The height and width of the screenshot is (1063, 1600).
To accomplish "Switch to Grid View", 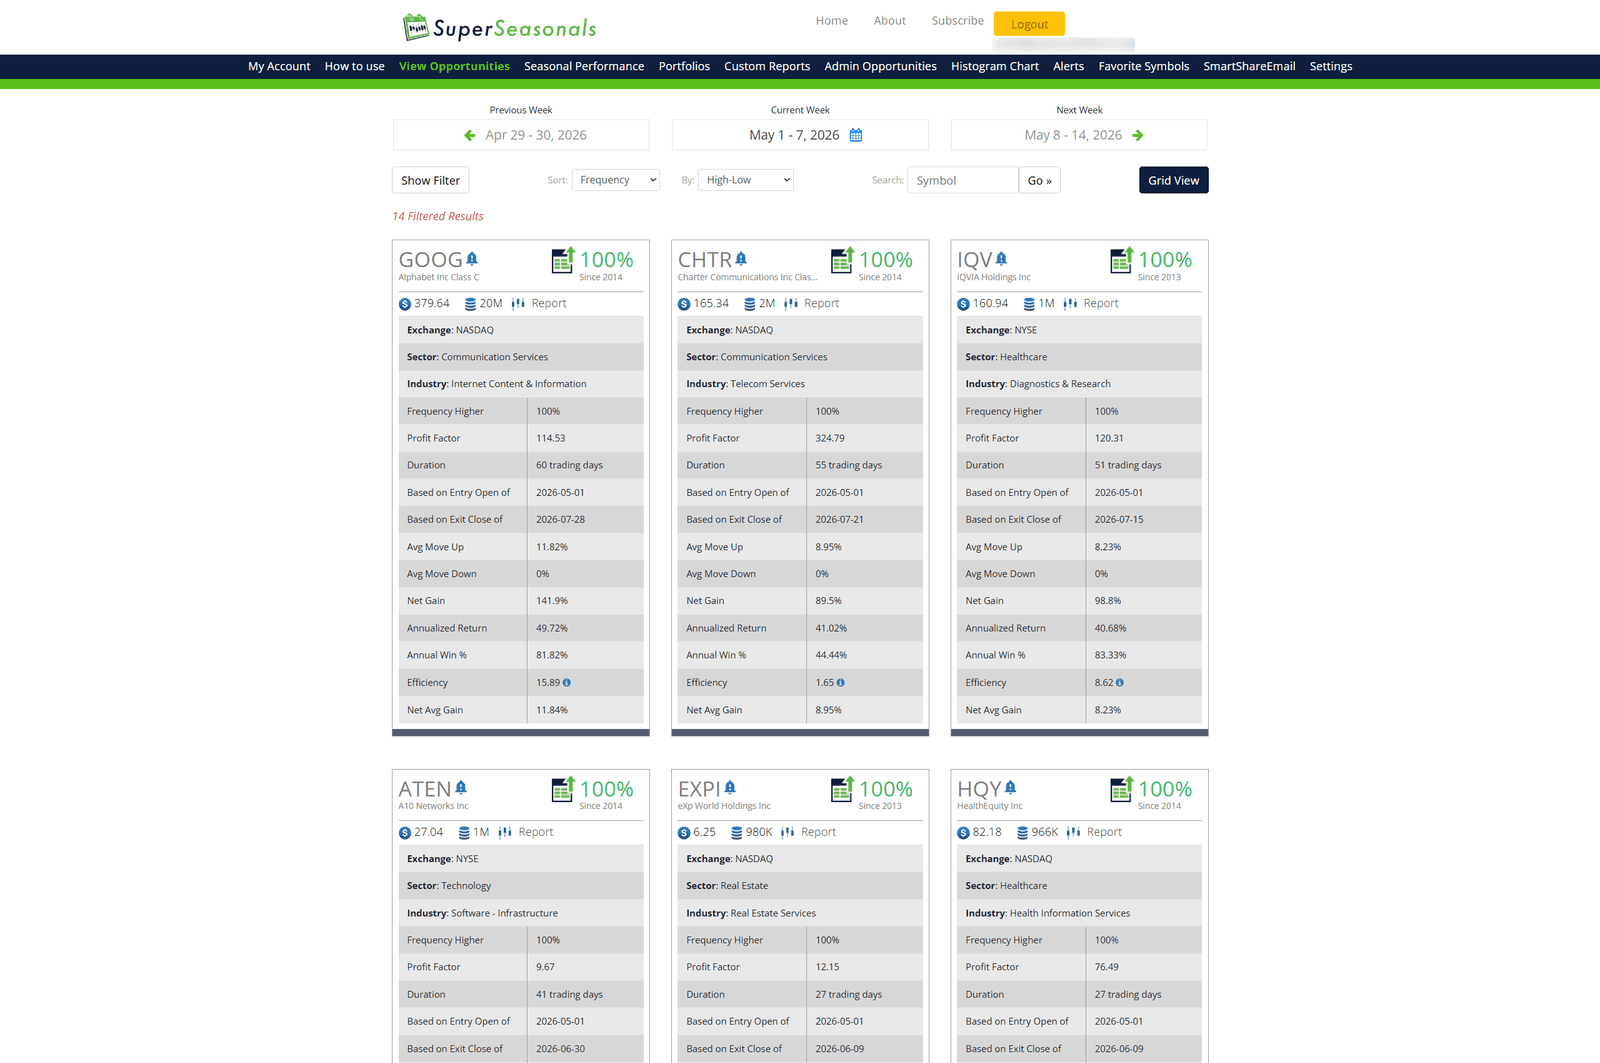I will pos(1173,180).
